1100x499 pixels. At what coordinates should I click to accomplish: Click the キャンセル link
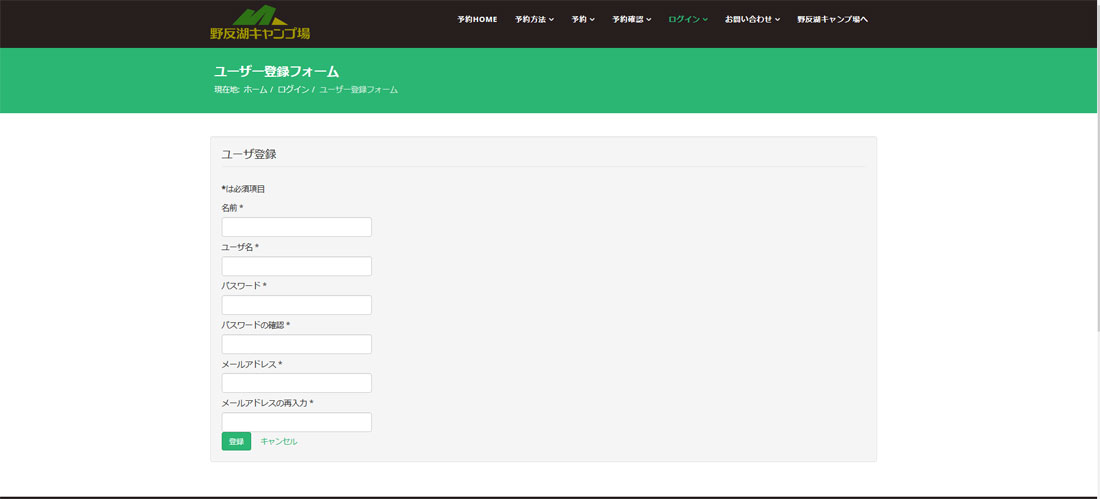pyautogui.click(x=279, y=441)
